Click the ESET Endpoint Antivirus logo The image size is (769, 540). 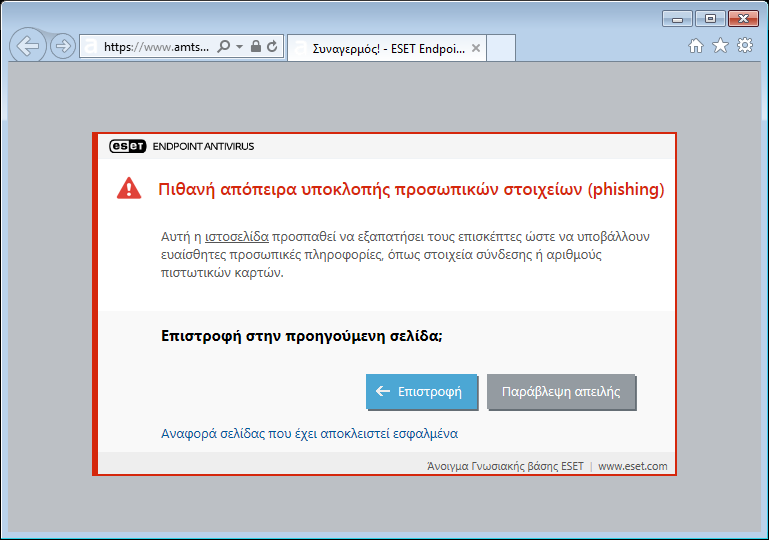[182, 146]
